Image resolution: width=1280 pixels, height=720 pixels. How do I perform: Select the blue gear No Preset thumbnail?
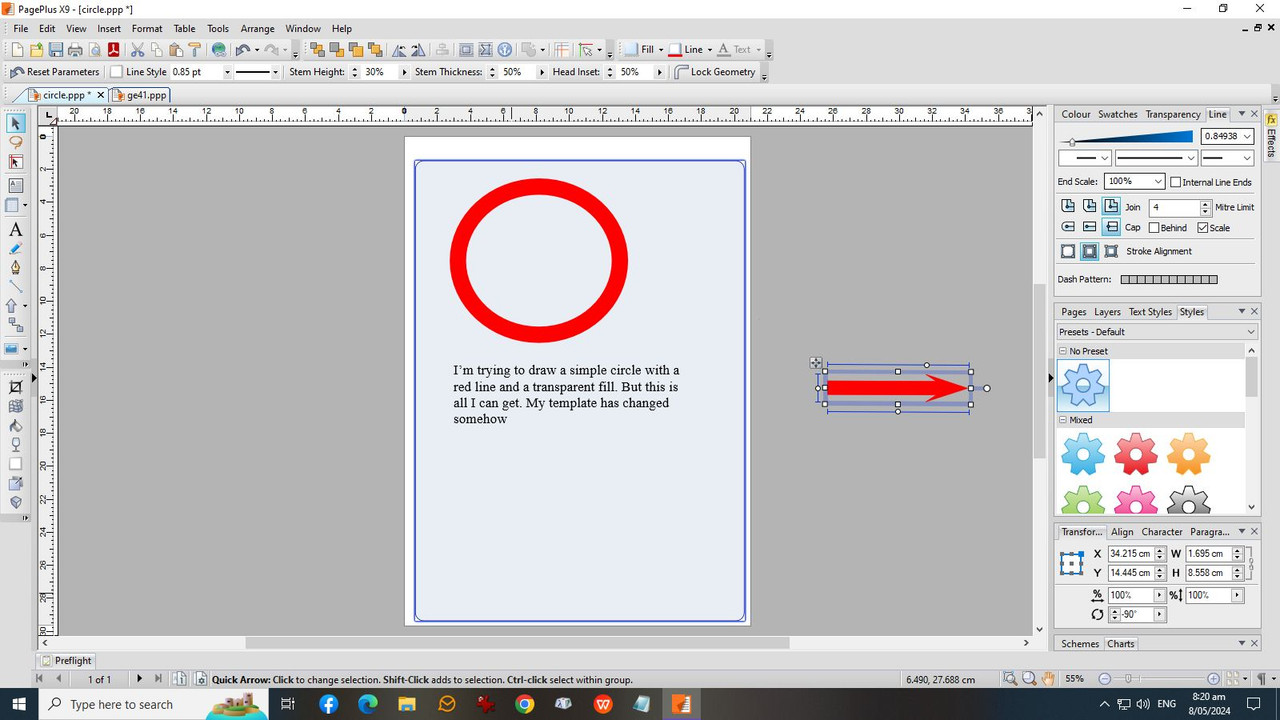click(1083, 385)
